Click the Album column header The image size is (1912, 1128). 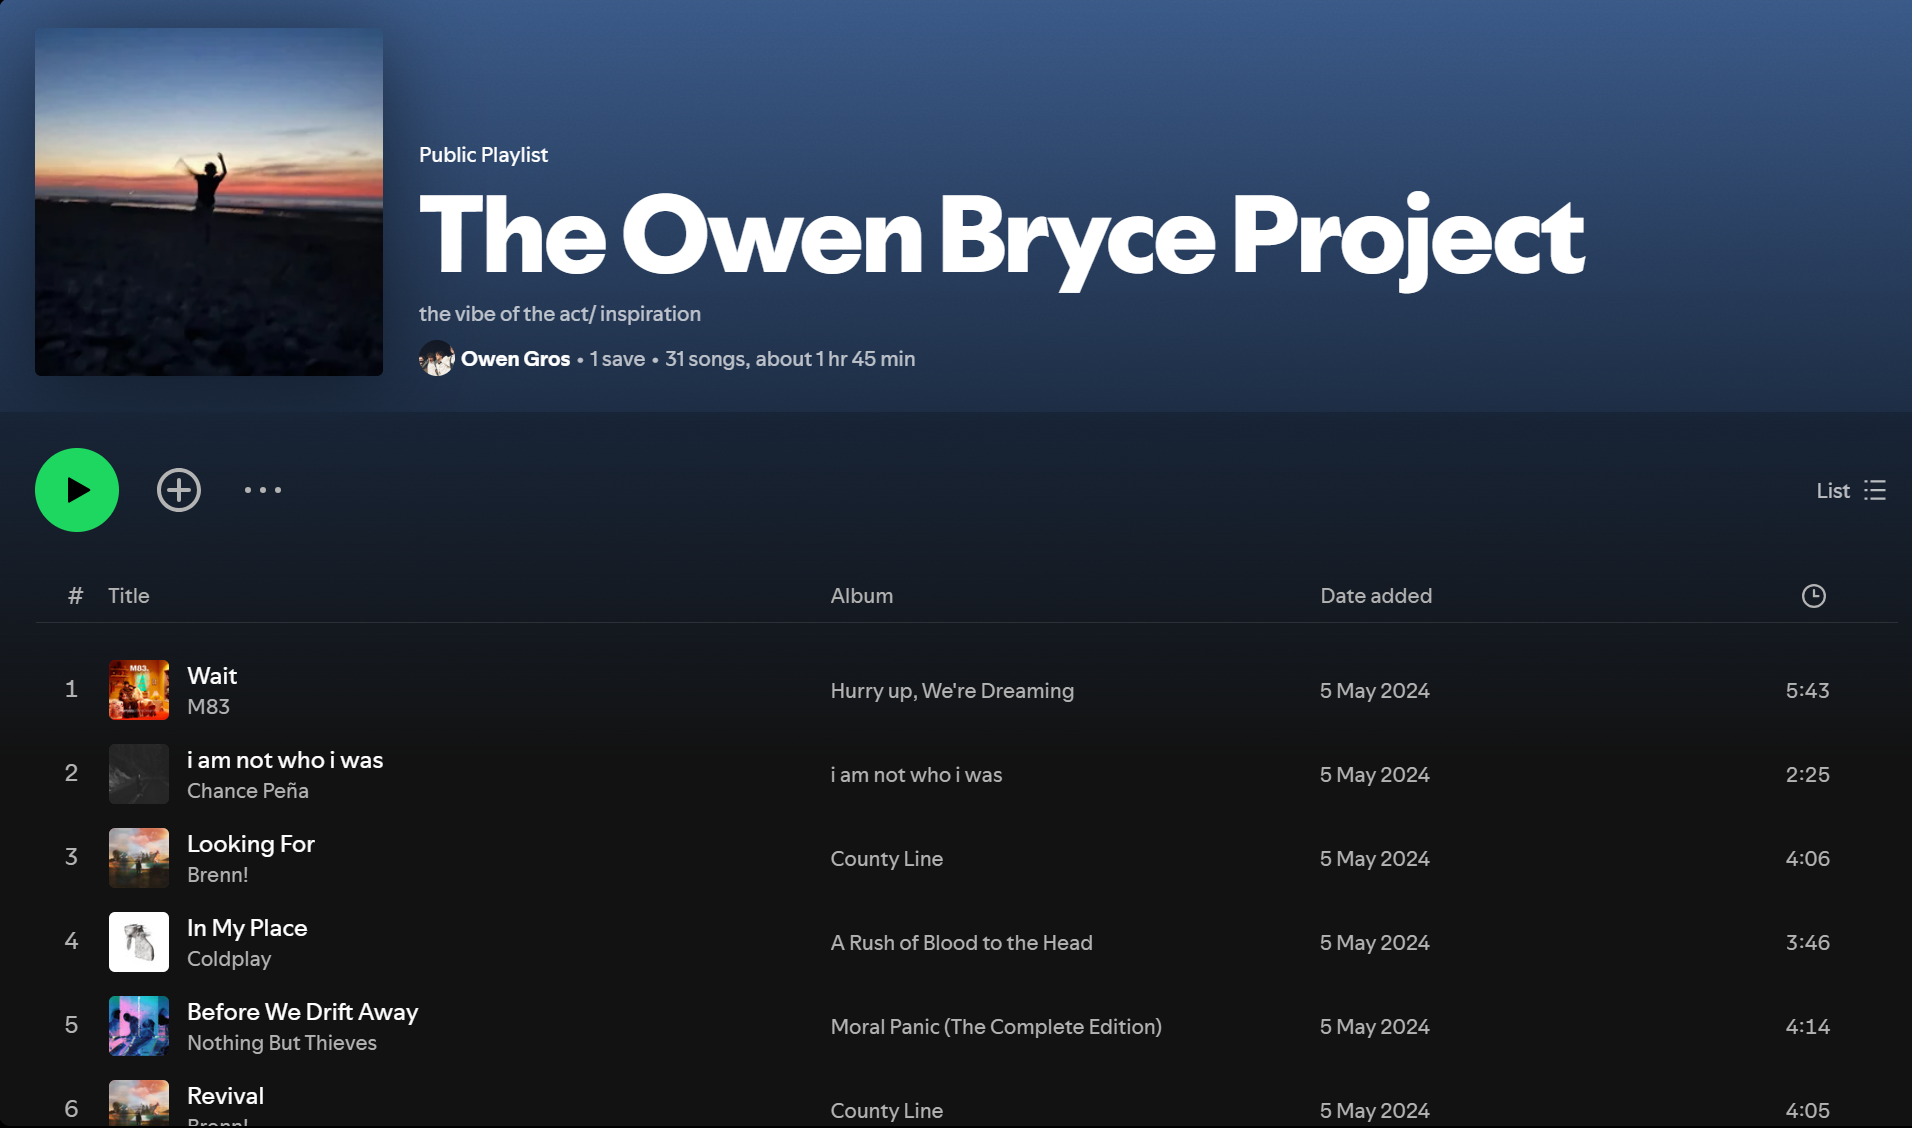862,596
